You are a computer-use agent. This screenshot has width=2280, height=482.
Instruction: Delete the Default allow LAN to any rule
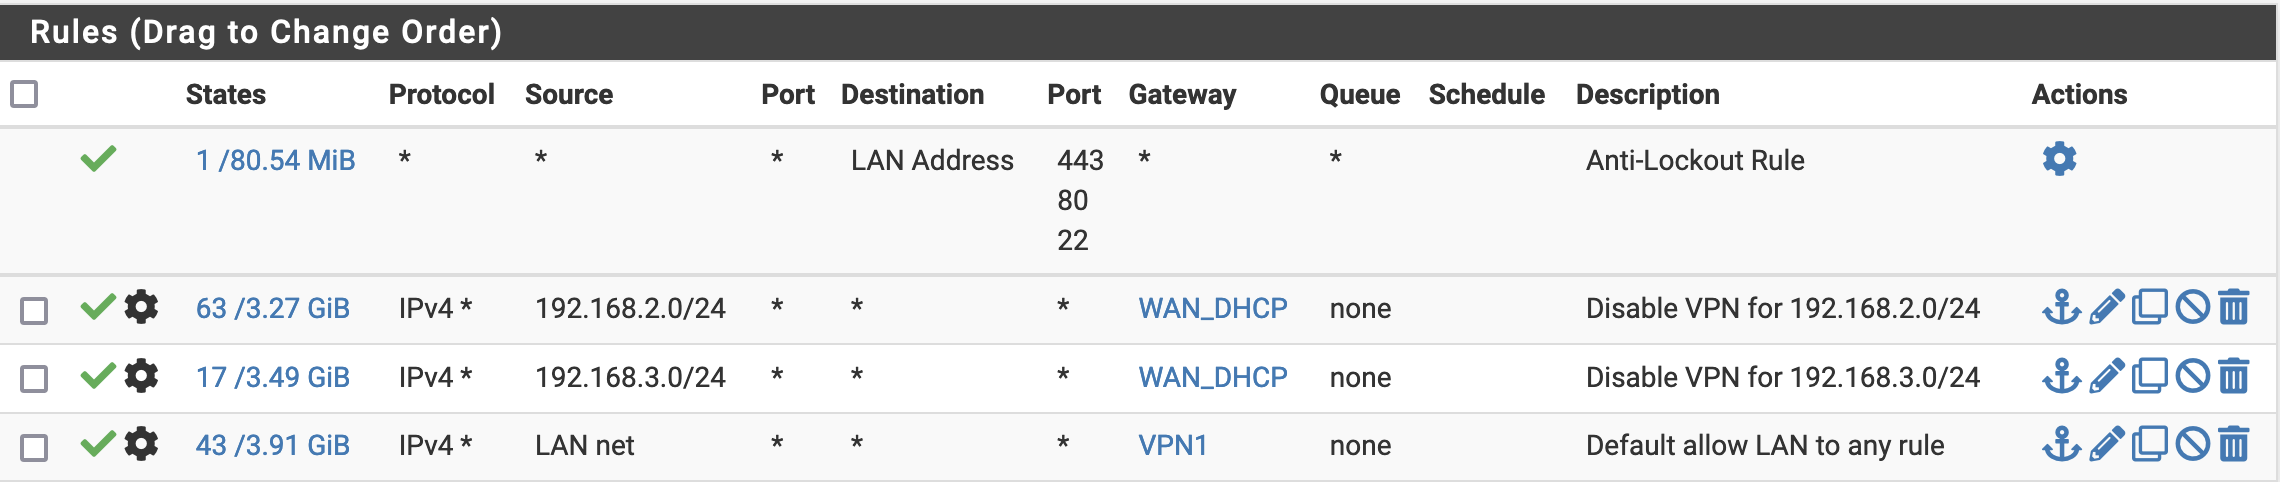2234,444
